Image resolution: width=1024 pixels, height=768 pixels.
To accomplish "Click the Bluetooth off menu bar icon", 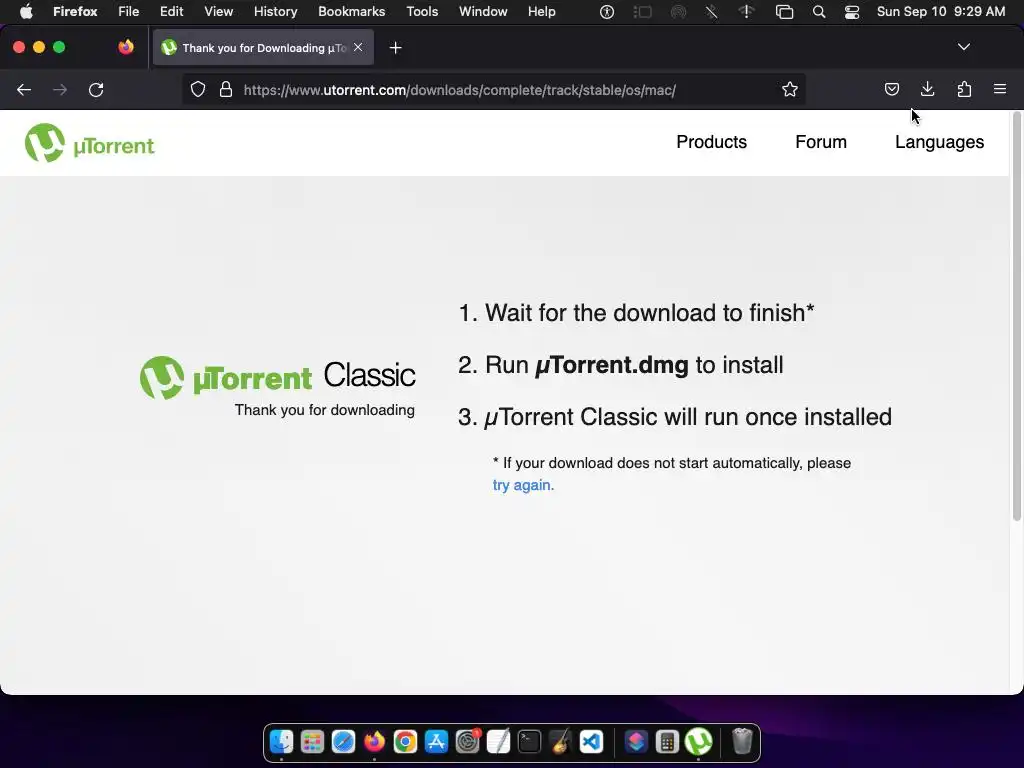I will pos(711,12).
